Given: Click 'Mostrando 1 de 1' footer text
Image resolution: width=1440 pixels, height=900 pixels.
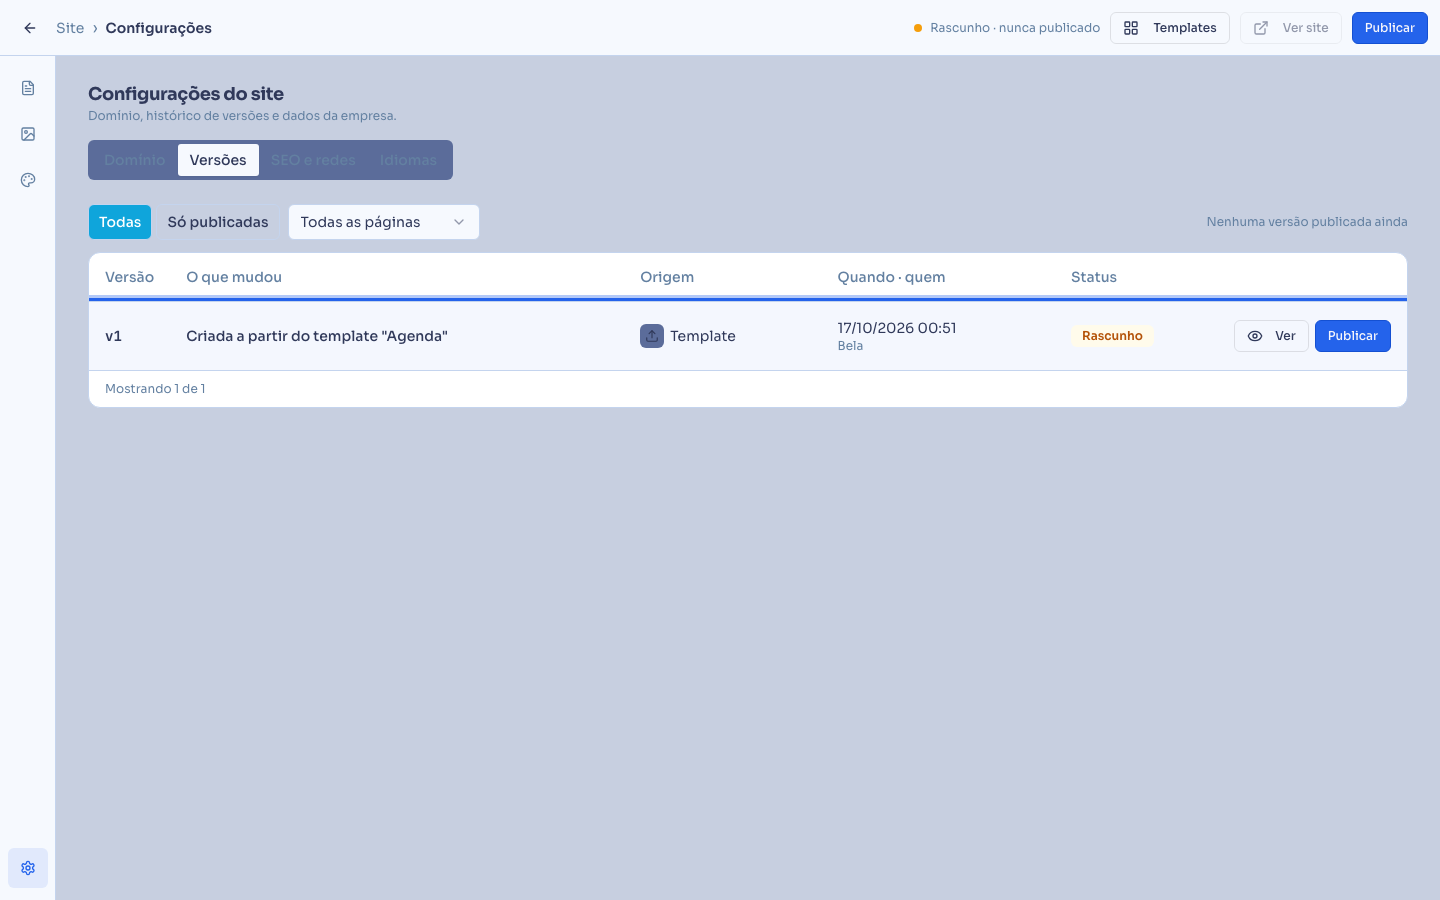Looking at the screenshot, I should (x=155, y=389).
